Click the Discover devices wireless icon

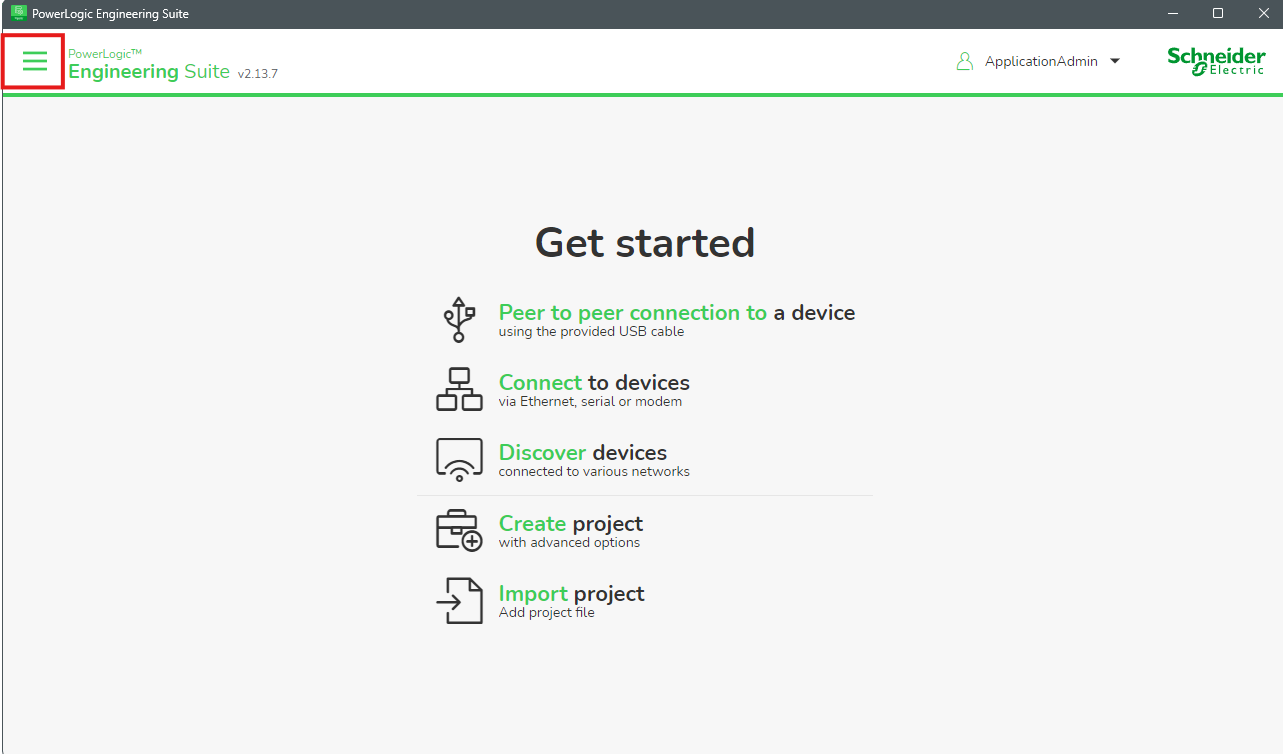(459, 460)
